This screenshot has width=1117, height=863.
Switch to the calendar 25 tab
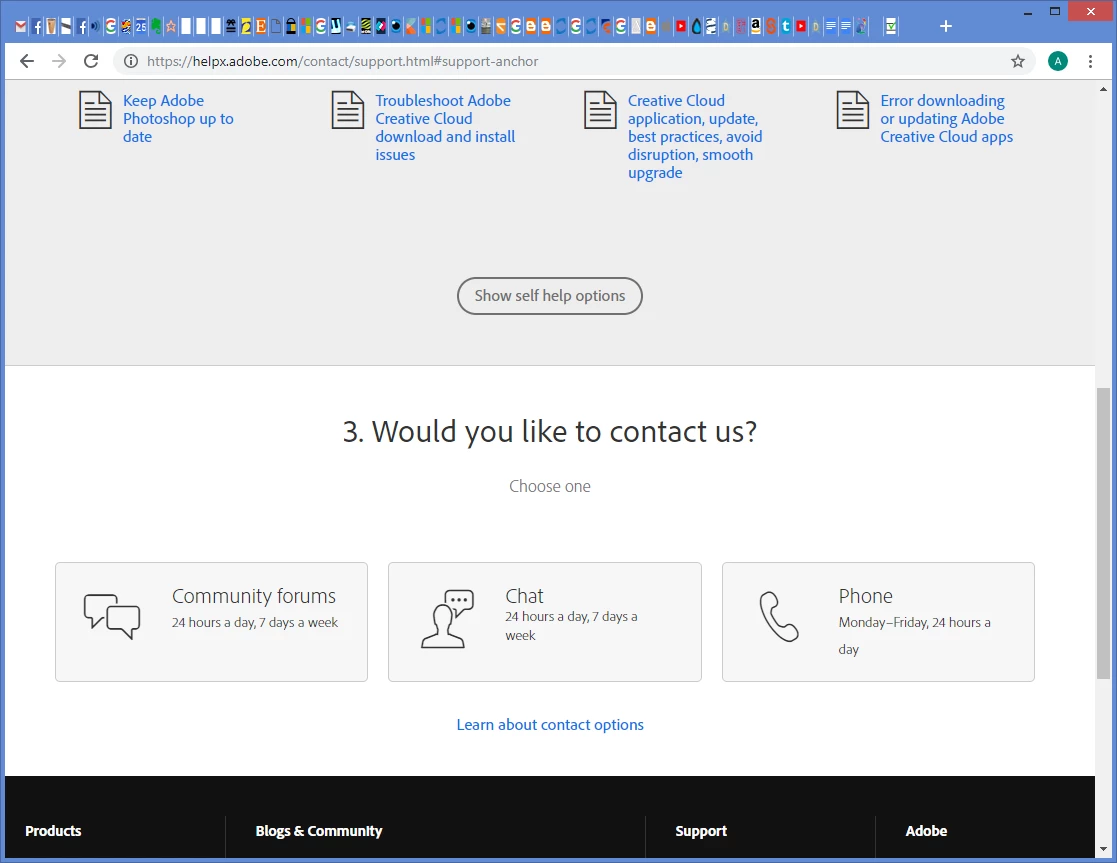(x=141, y=27)
